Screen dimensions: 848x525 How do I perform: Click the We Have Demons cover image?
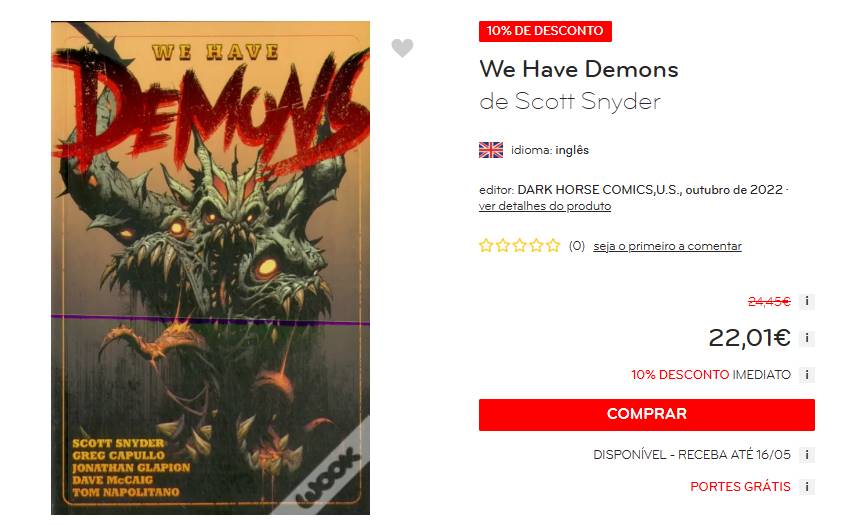click(210, 268)
